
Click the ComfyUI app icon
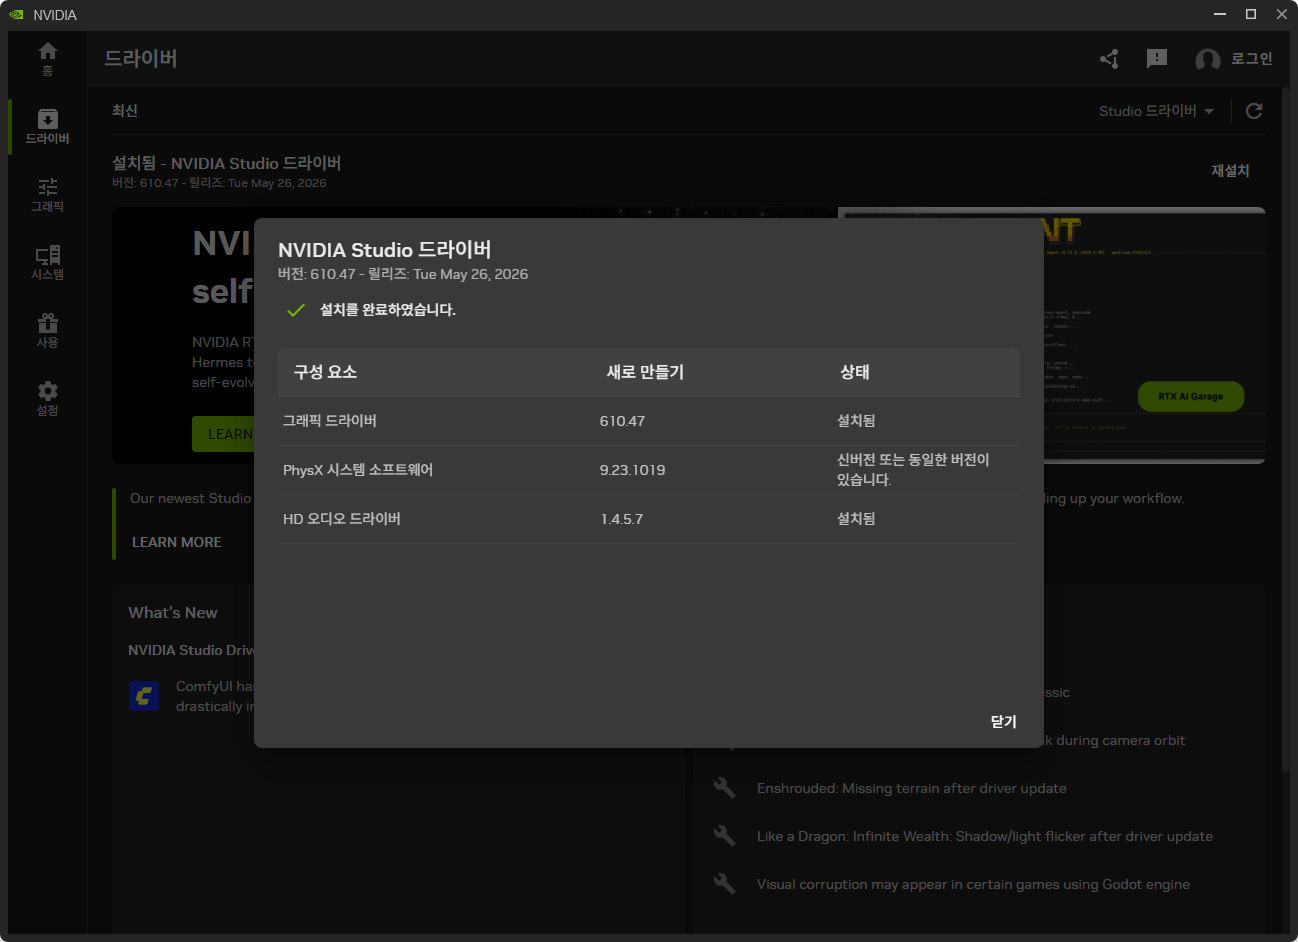tap(144, 696)
